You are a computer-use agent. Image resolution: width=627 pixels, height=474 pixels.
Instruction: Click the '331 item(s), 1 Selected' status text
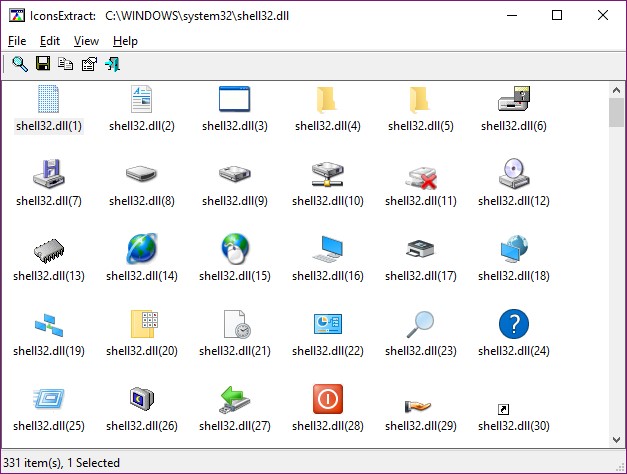tap(61, 463)
